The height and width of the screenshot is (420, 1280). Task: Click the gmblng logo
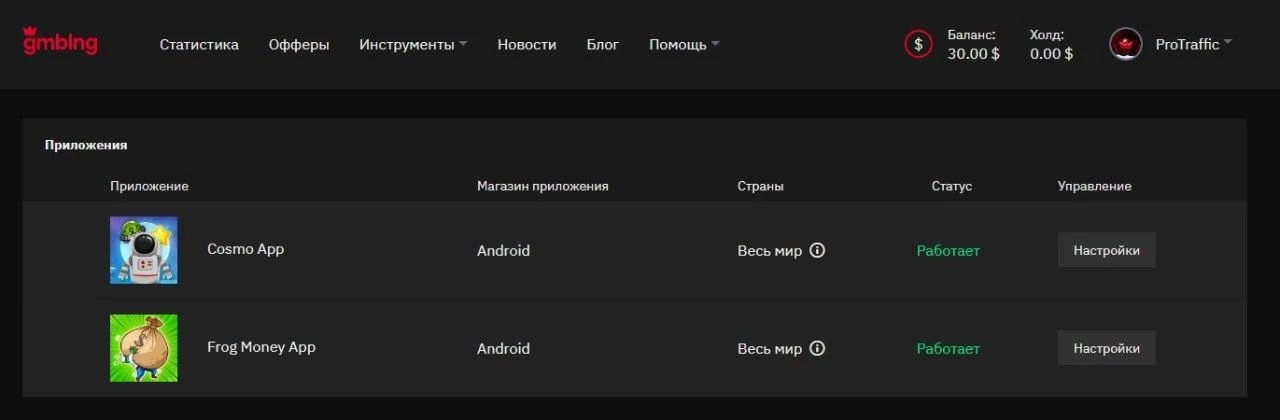60,41
